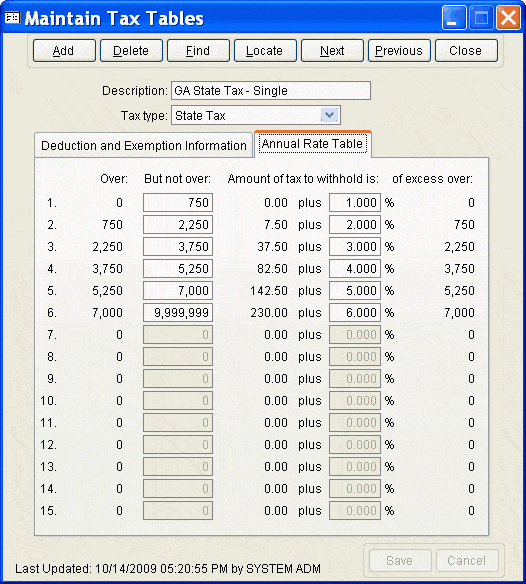The height and width of the screenshot is (584, 526).
Task: Click the 7.50 tax amount in row 2
Action: (276, 225)
